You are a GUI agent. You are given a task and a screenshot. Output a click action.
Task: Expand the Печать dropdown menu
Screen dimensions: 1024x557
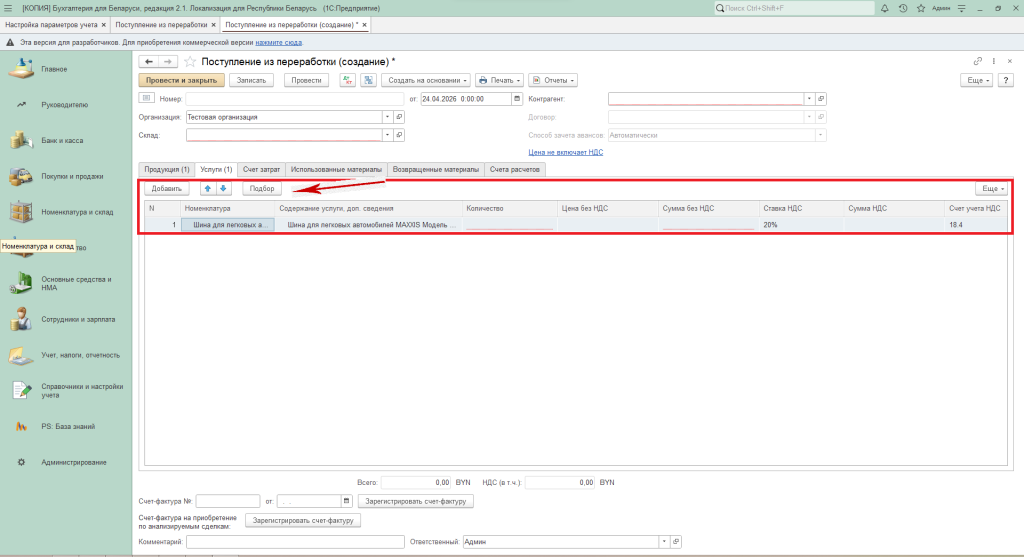click(x=499, y=80)
